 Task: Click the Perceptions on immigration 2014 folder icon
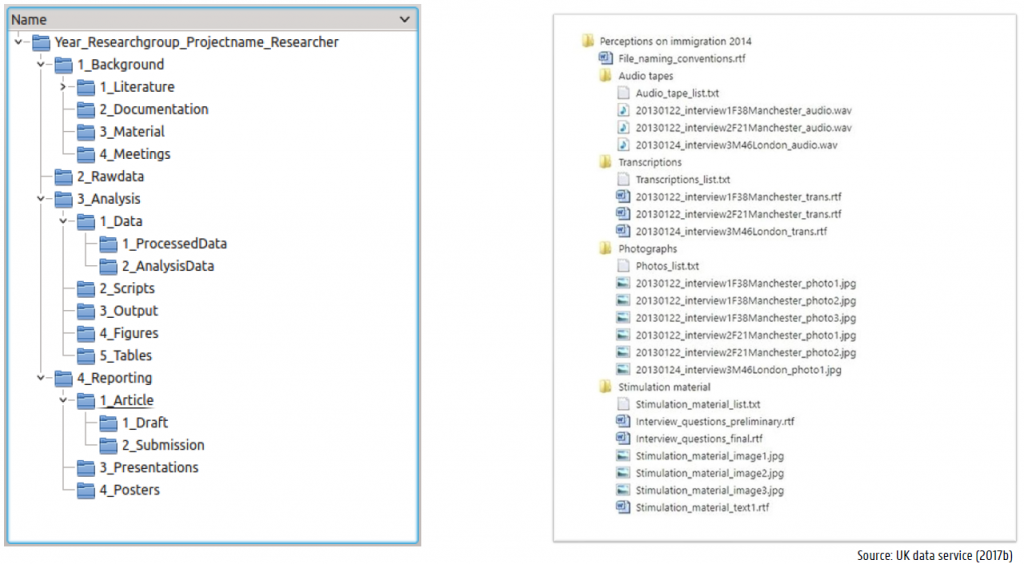point(587,41)
